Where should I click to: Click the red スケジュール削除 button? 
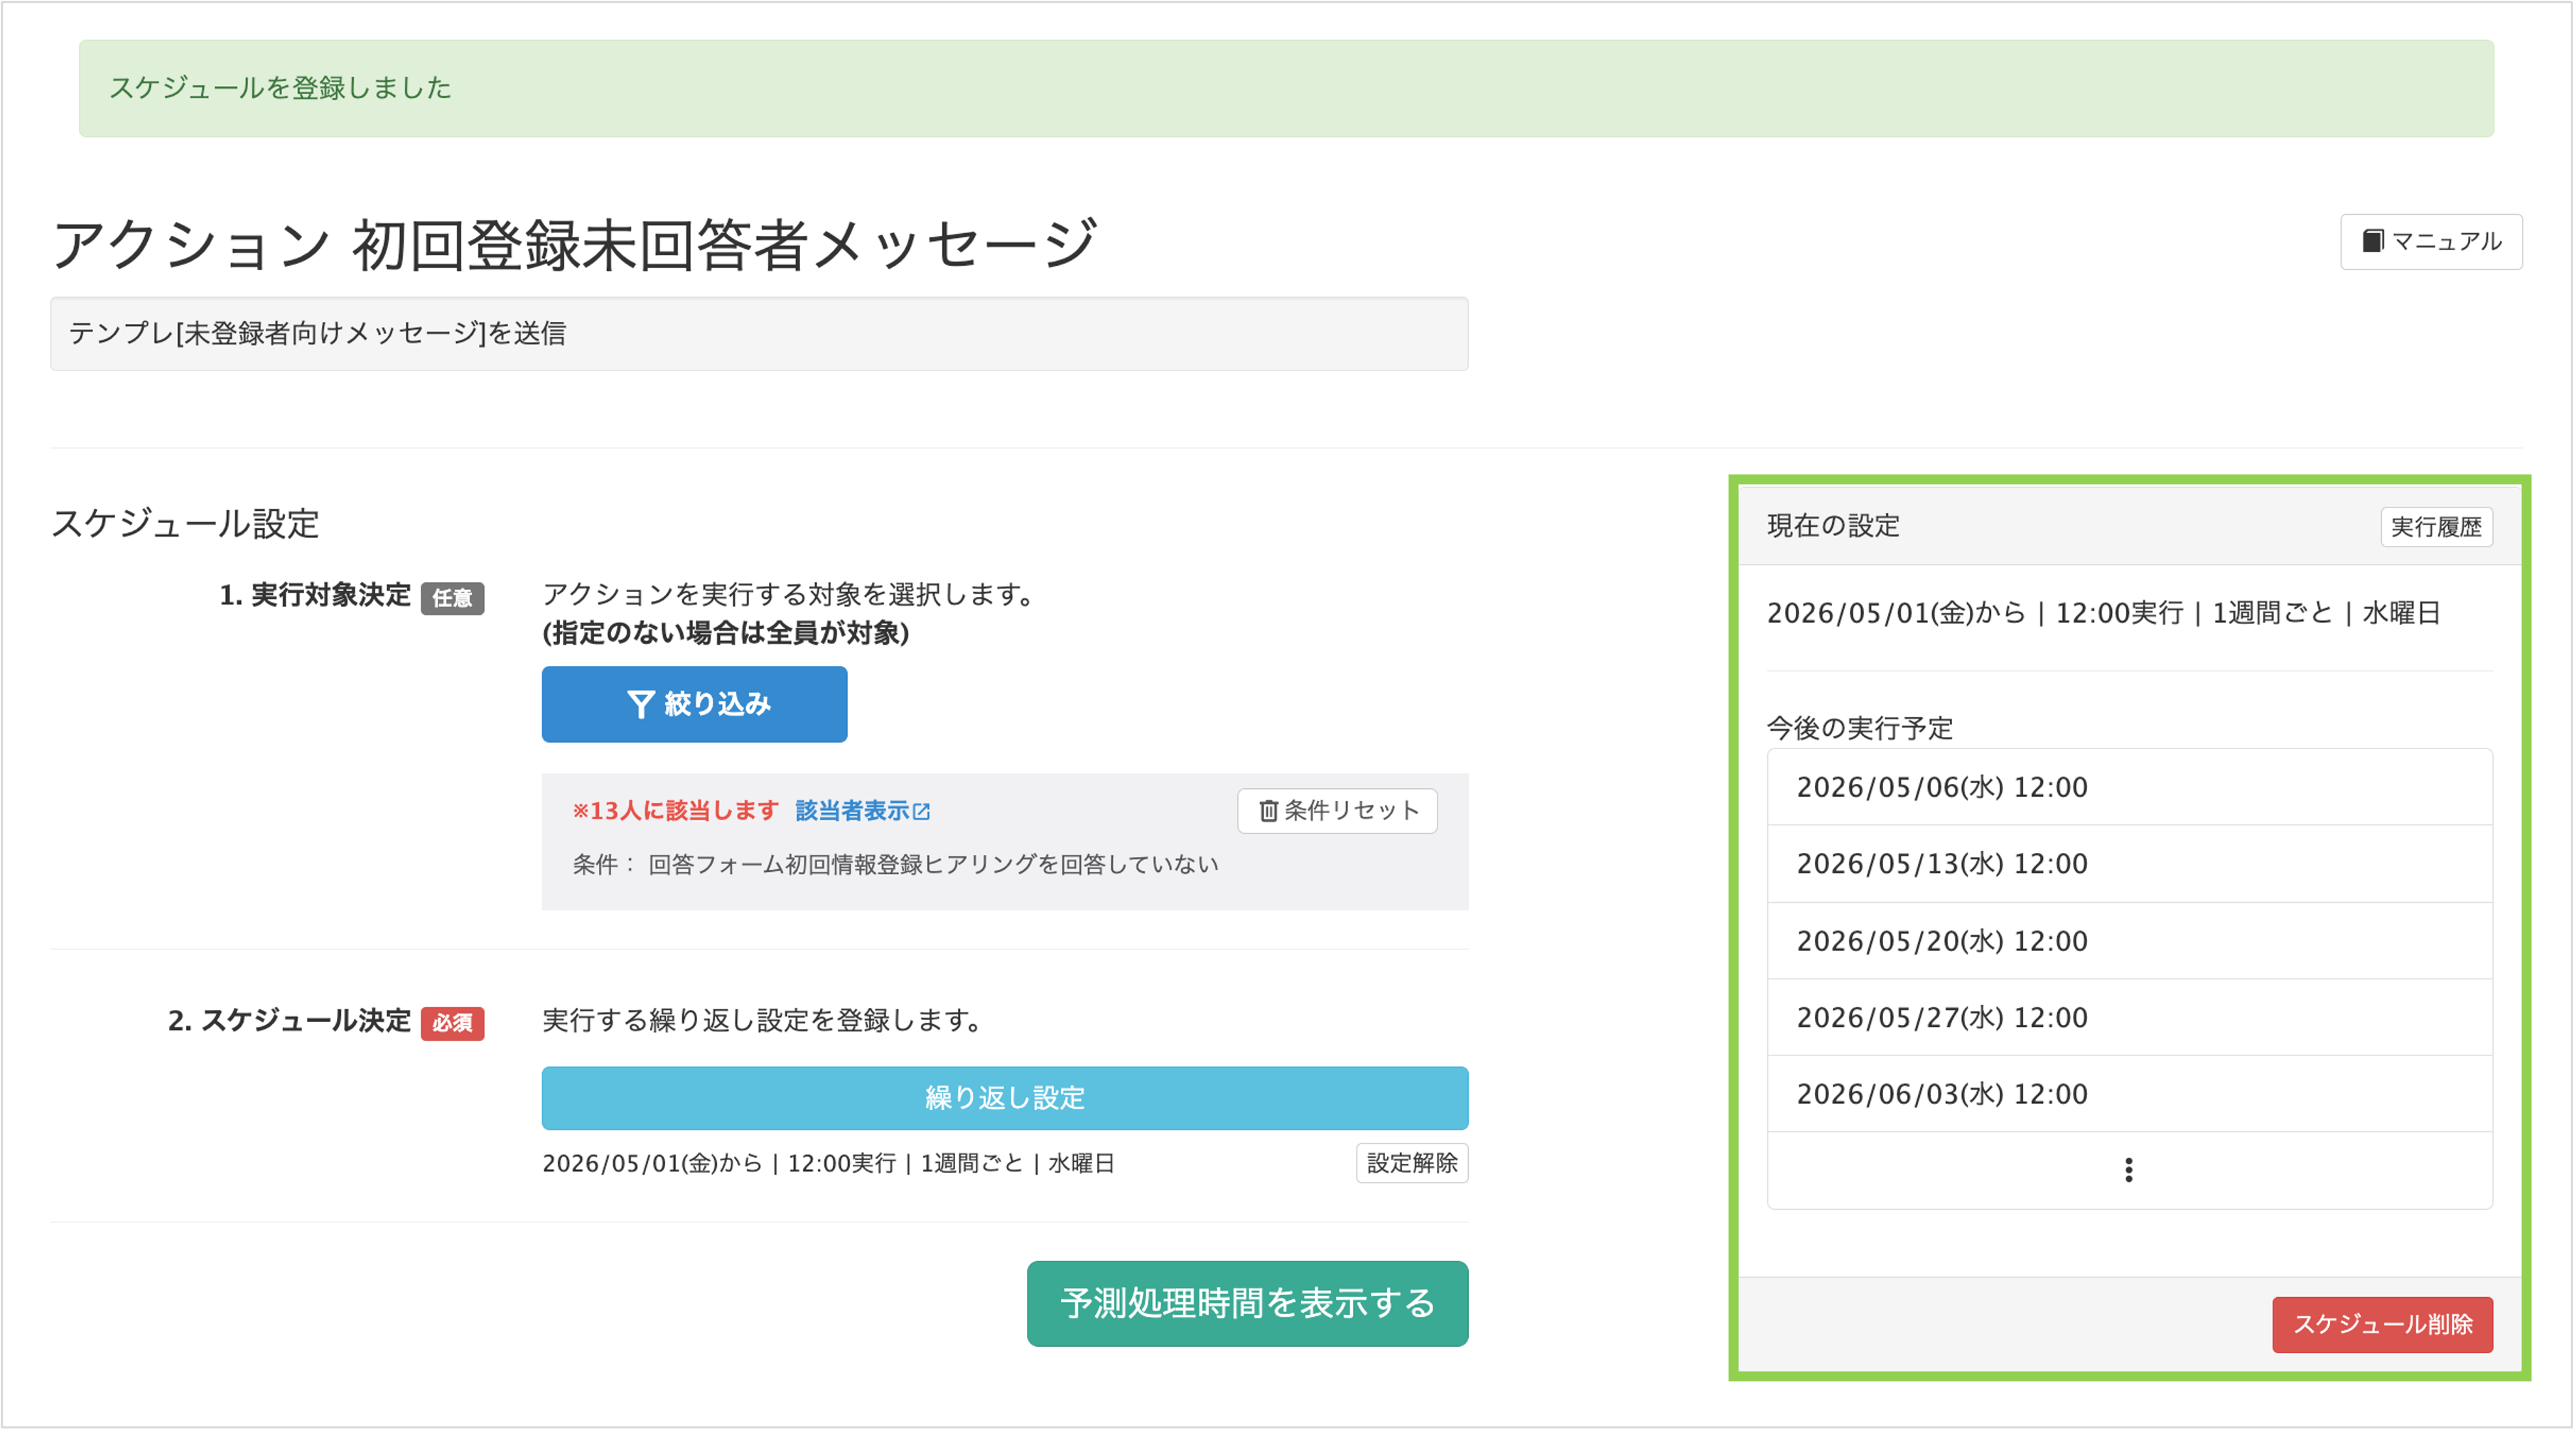pyautogui.click(x=2381, y=1324)
